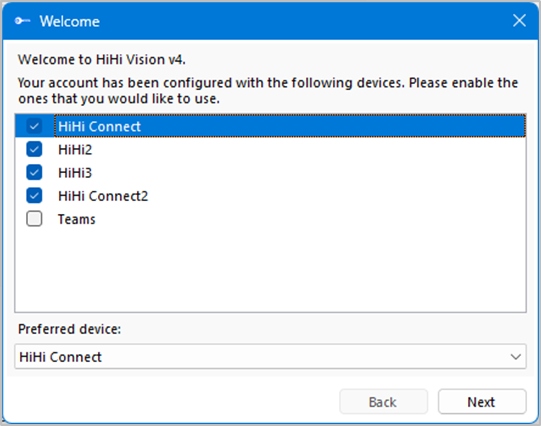Select the HiHi Connect list row label
This screenshot has width=541, height=426.
[x=99, y=127]
